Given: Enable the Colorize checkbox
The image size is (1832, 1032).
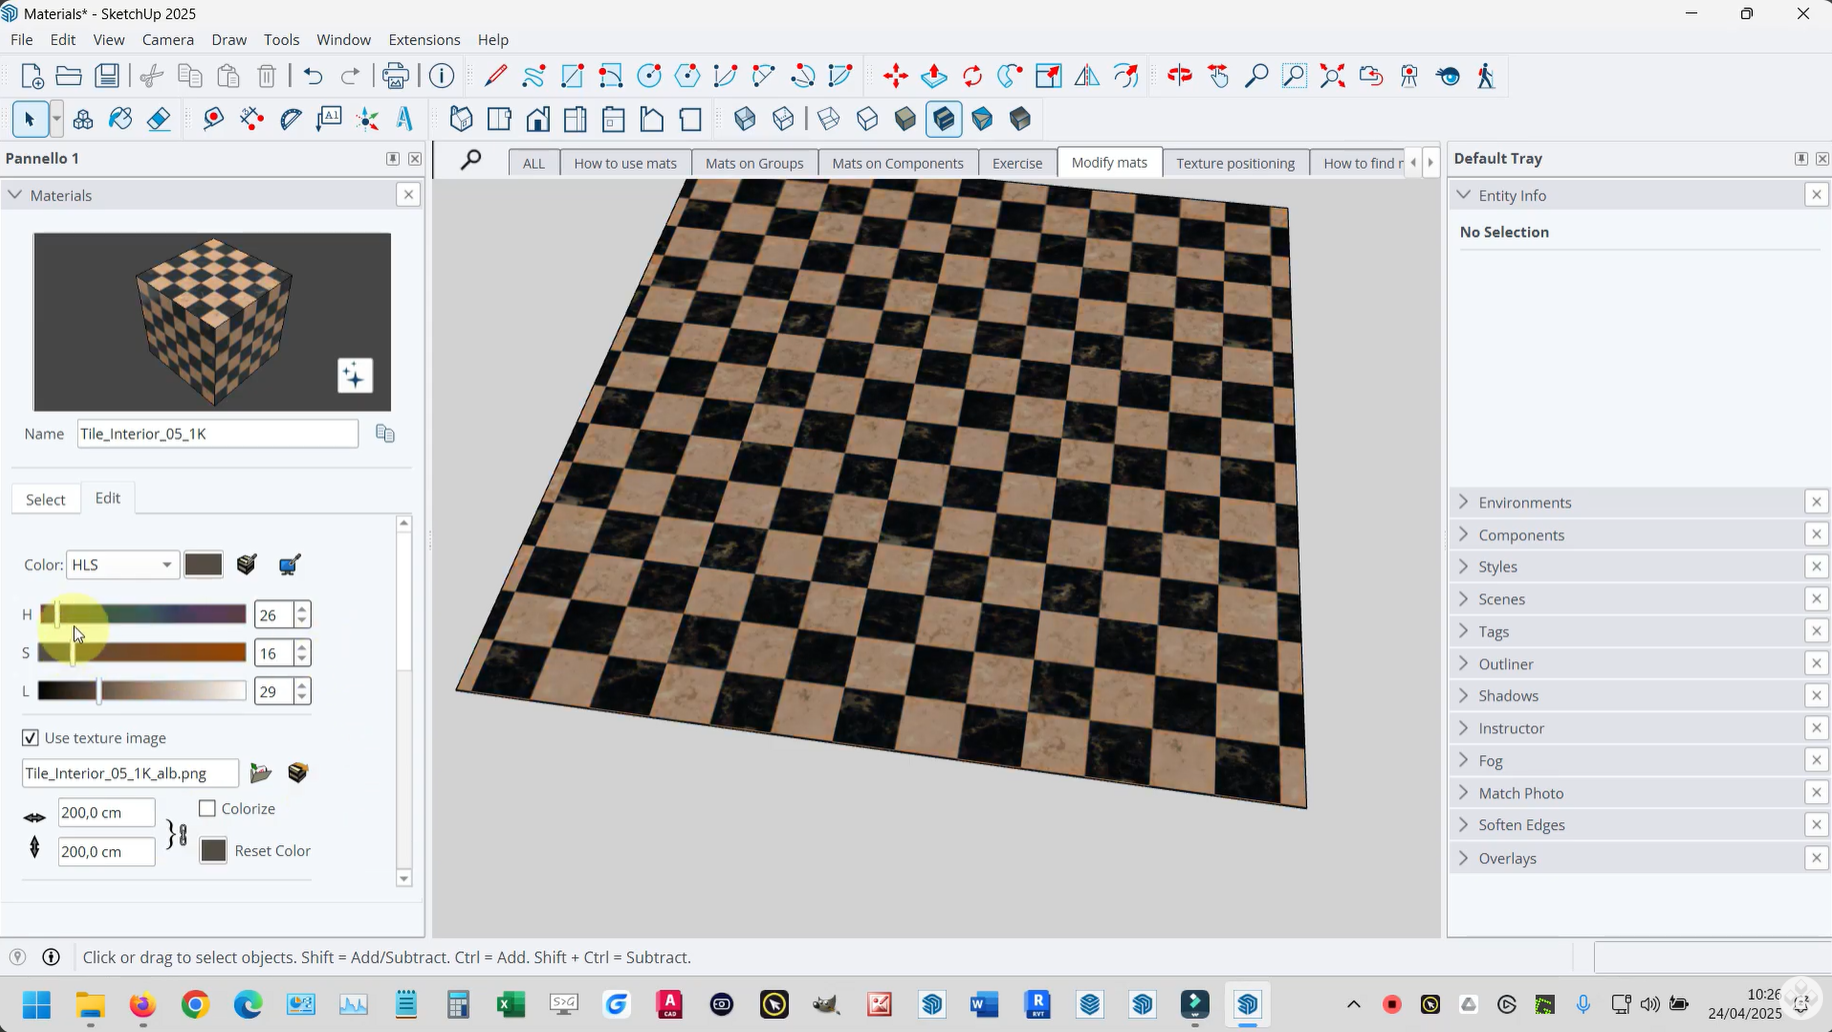Looking at the screenshot, I should tap(208, 809).
